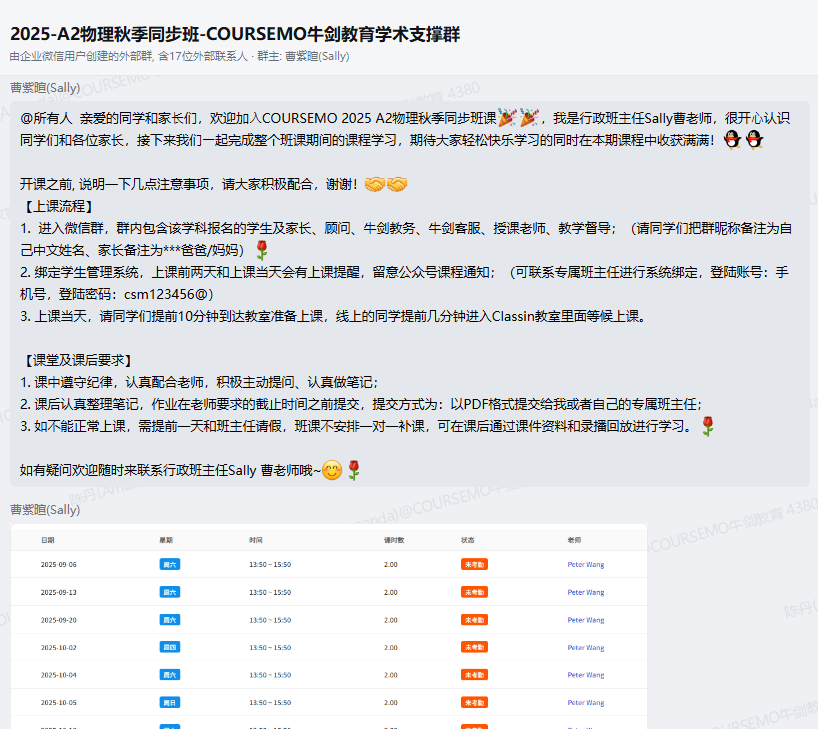The width and height of the screenshot is (818, 729).
Task: Click the password text csm123456@
Action: tap(165, 295)
